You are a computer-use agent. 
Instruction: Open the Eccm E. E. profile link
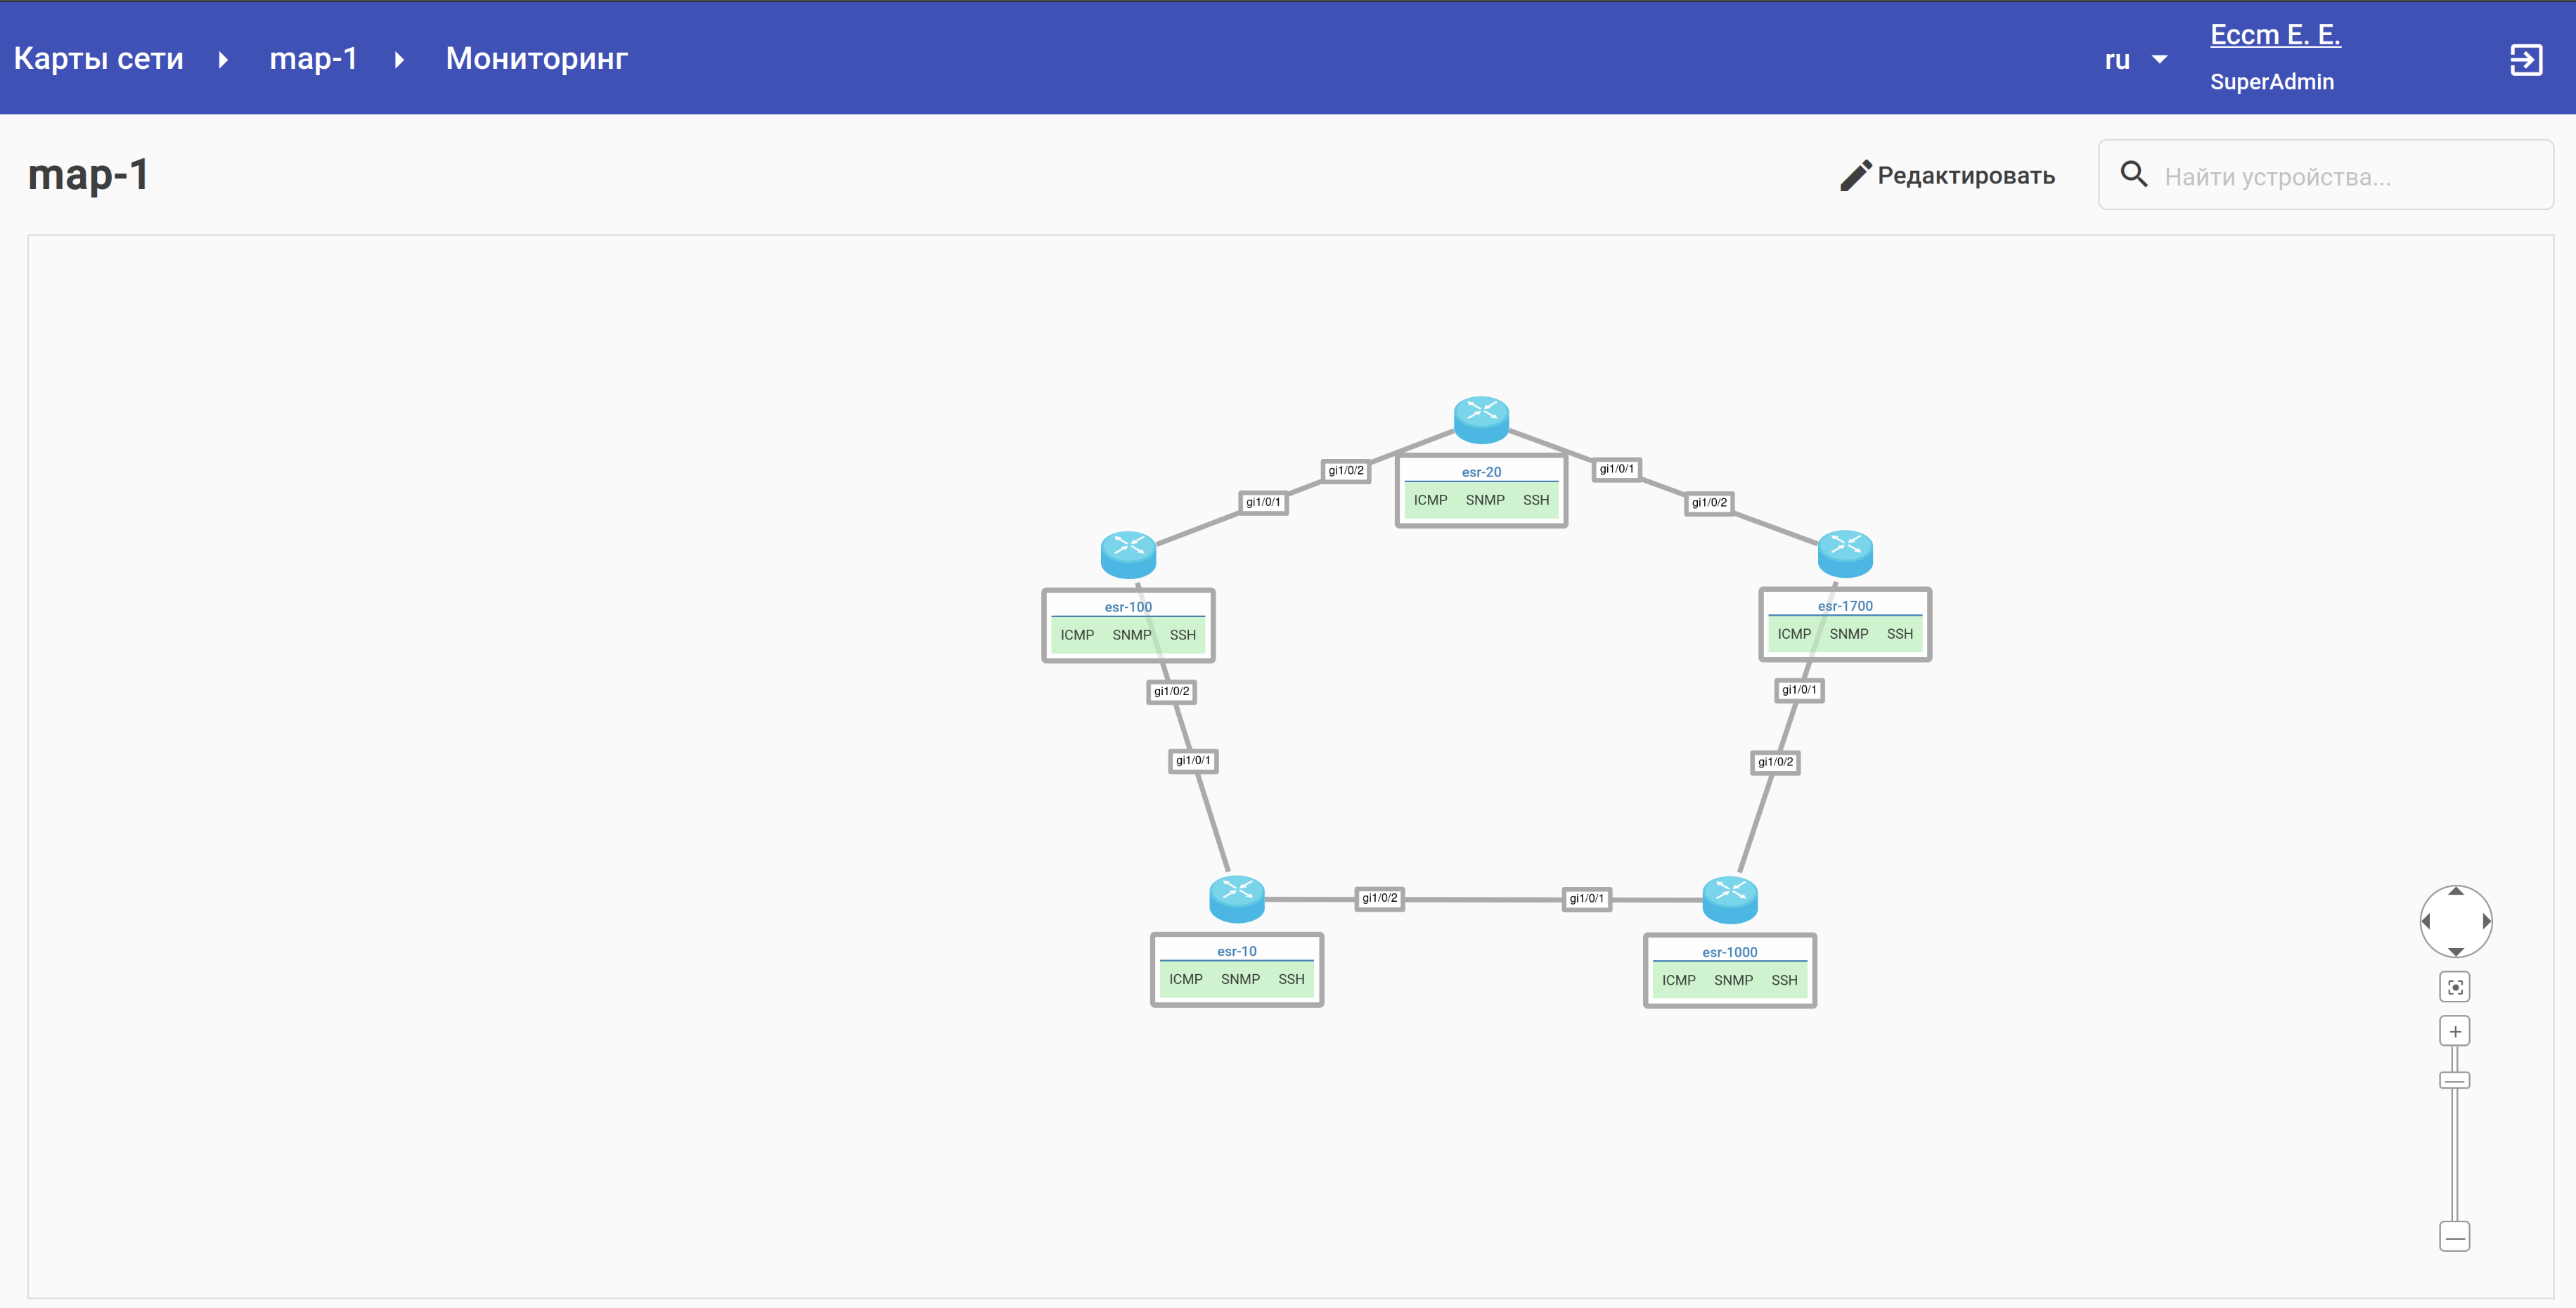[x=2275, y=35]
